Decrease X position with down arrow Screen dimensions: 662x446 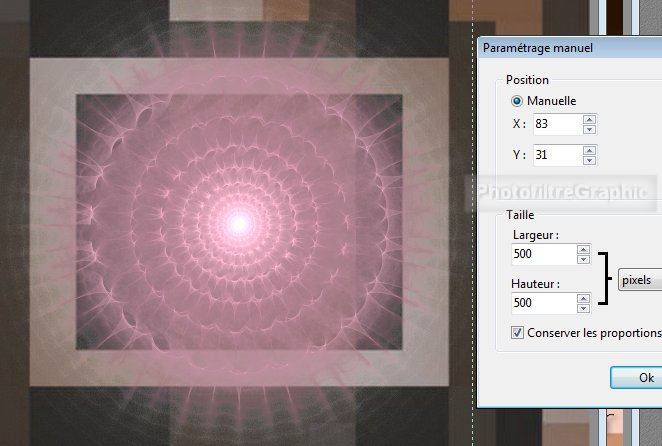point(590,129)
